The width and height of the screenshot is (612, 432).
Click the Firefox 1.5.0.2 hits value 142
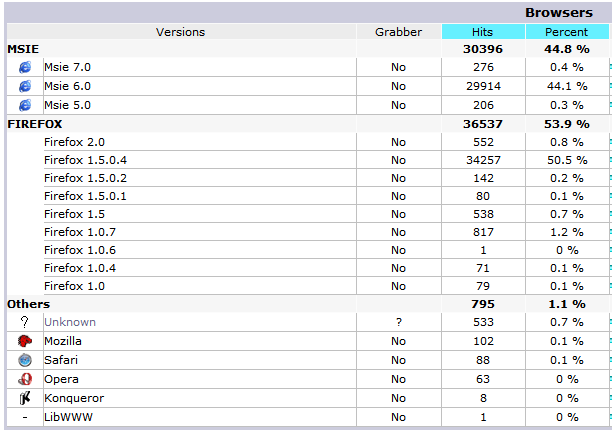[483, 178]
